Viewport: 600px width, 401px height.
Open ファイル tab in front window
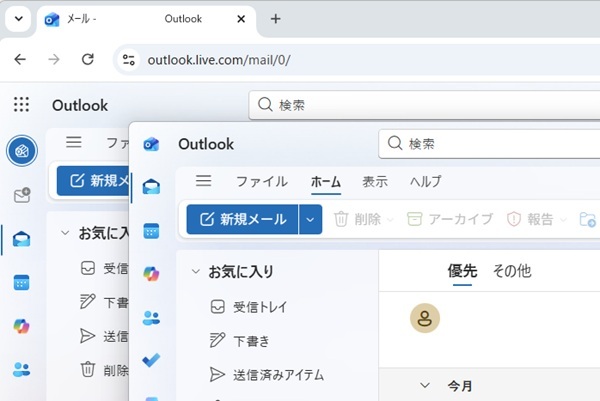click(x=262, y=181)
